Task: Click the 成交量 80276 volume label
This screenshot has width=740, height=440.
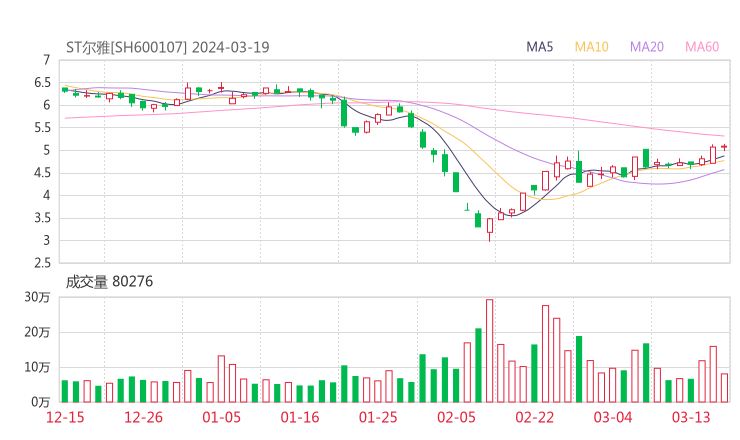Action: click(109, 282)
